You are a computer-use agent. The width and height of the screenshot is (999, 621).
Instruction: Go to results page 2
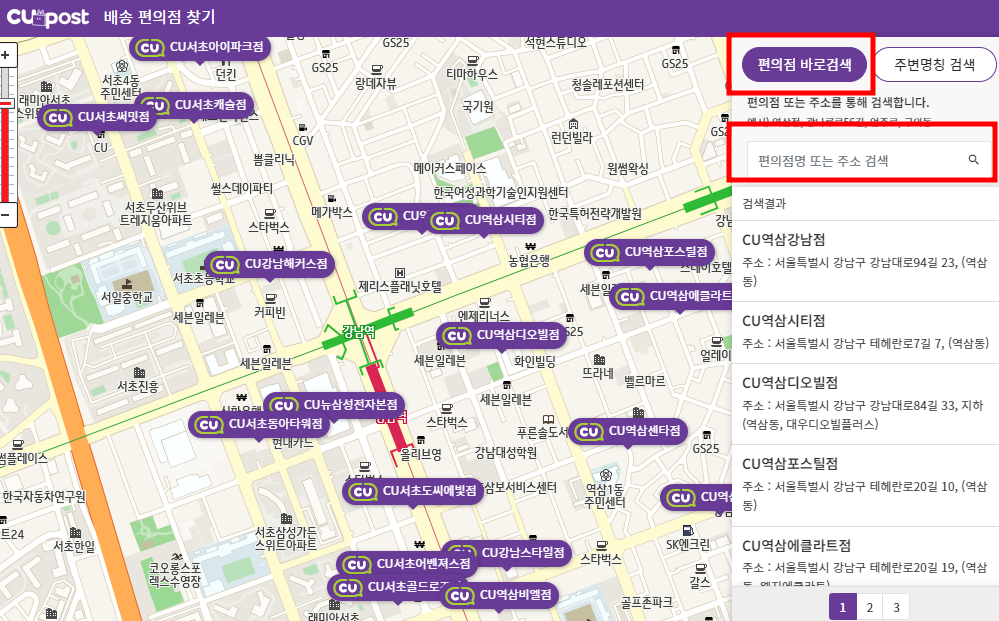[x=871, y=607]
